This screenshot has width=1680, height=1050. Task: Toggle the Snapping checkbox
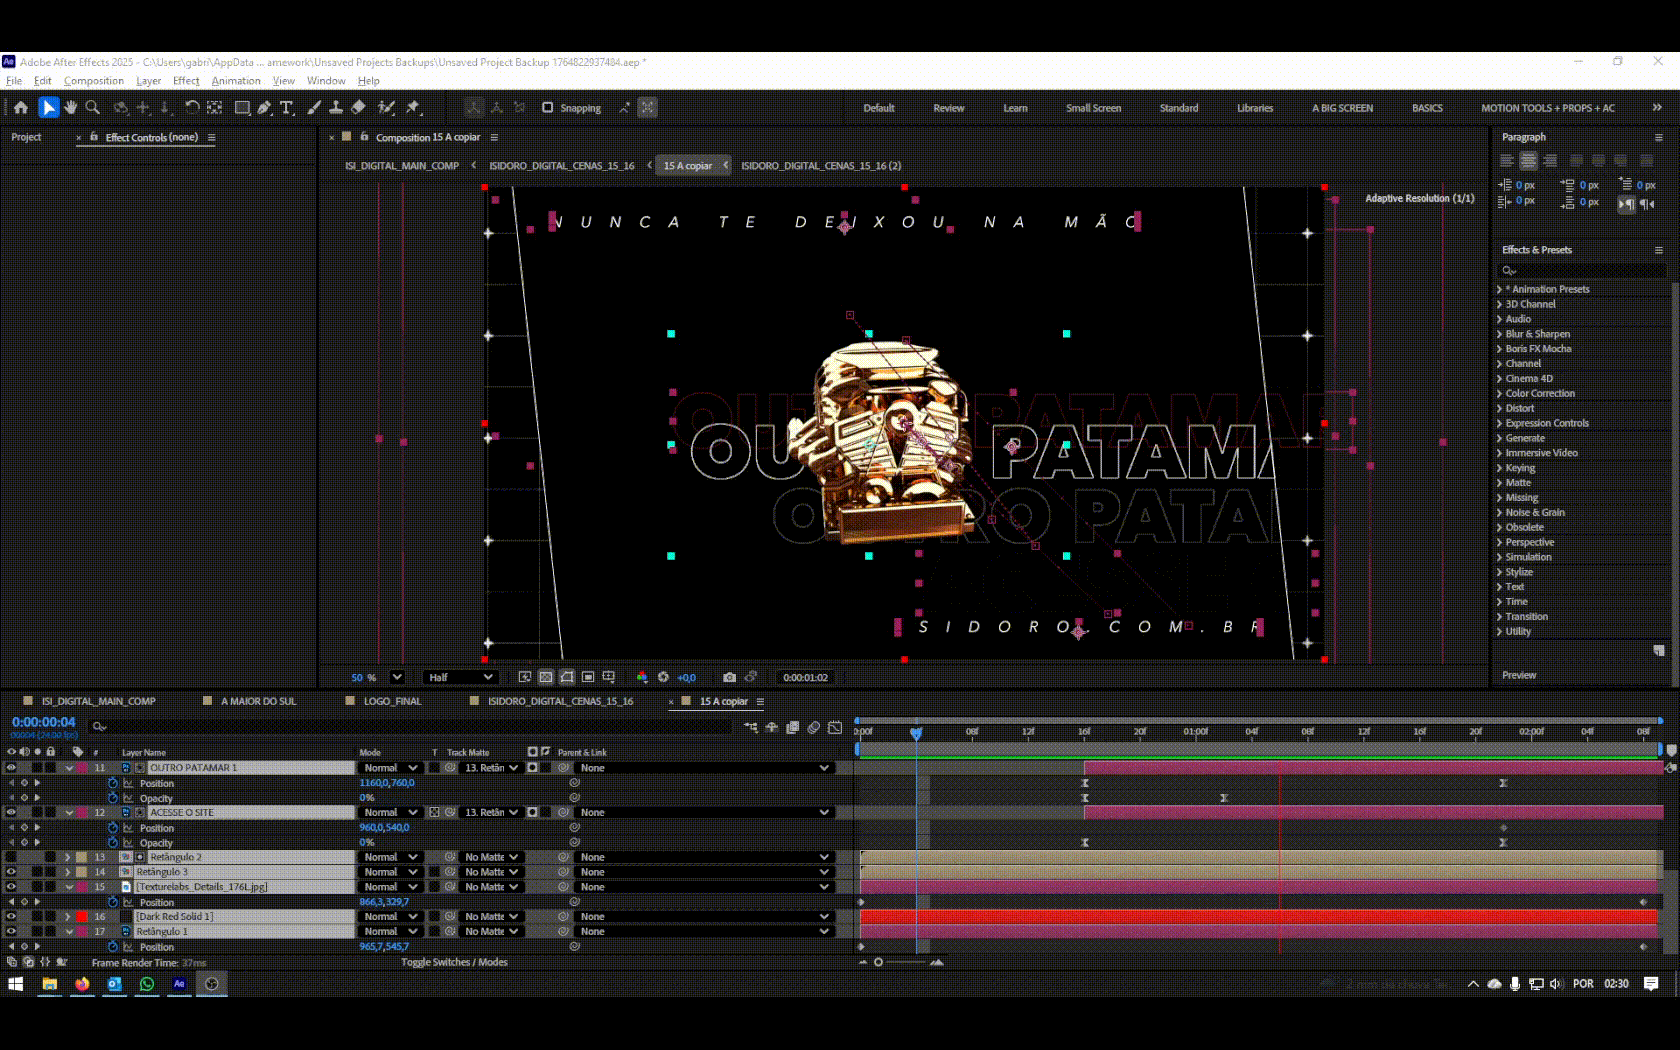coord(547,107)
